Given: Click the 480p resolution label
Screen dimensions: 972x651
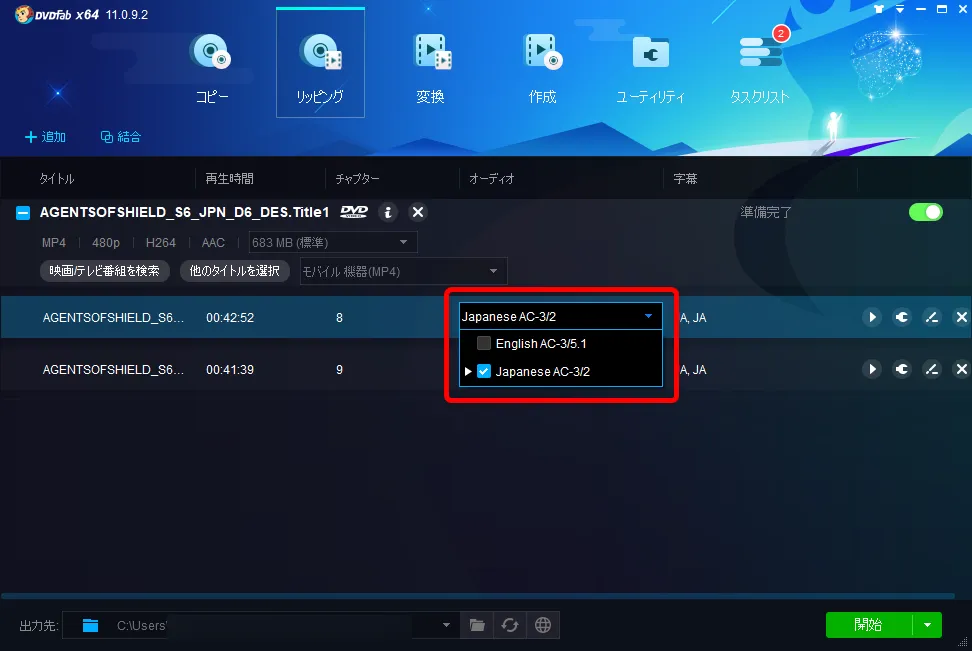Looking at the screenshot, I should (x=106, y=242).
